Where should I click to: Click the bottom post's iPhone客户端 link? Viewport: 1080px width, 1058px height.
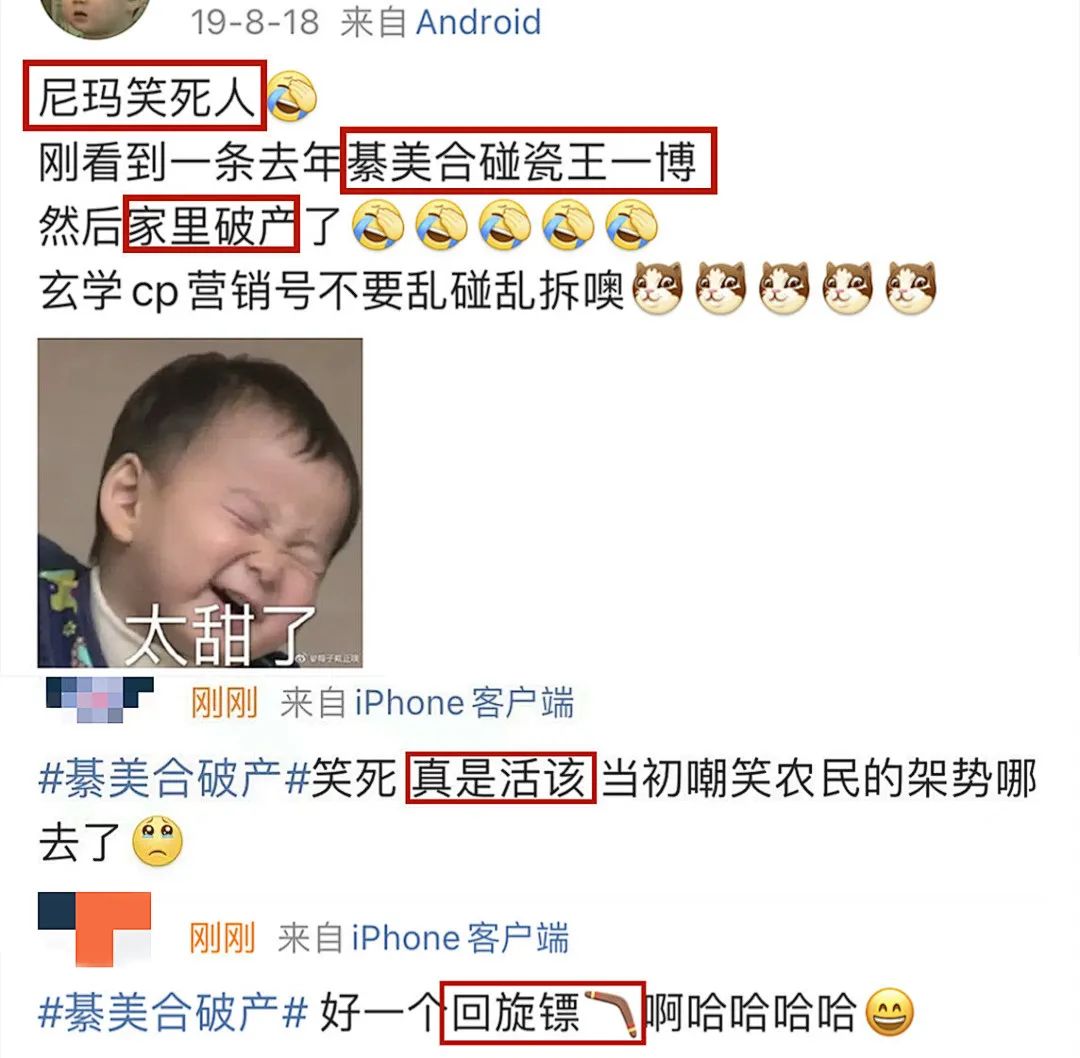pos(460,938)
